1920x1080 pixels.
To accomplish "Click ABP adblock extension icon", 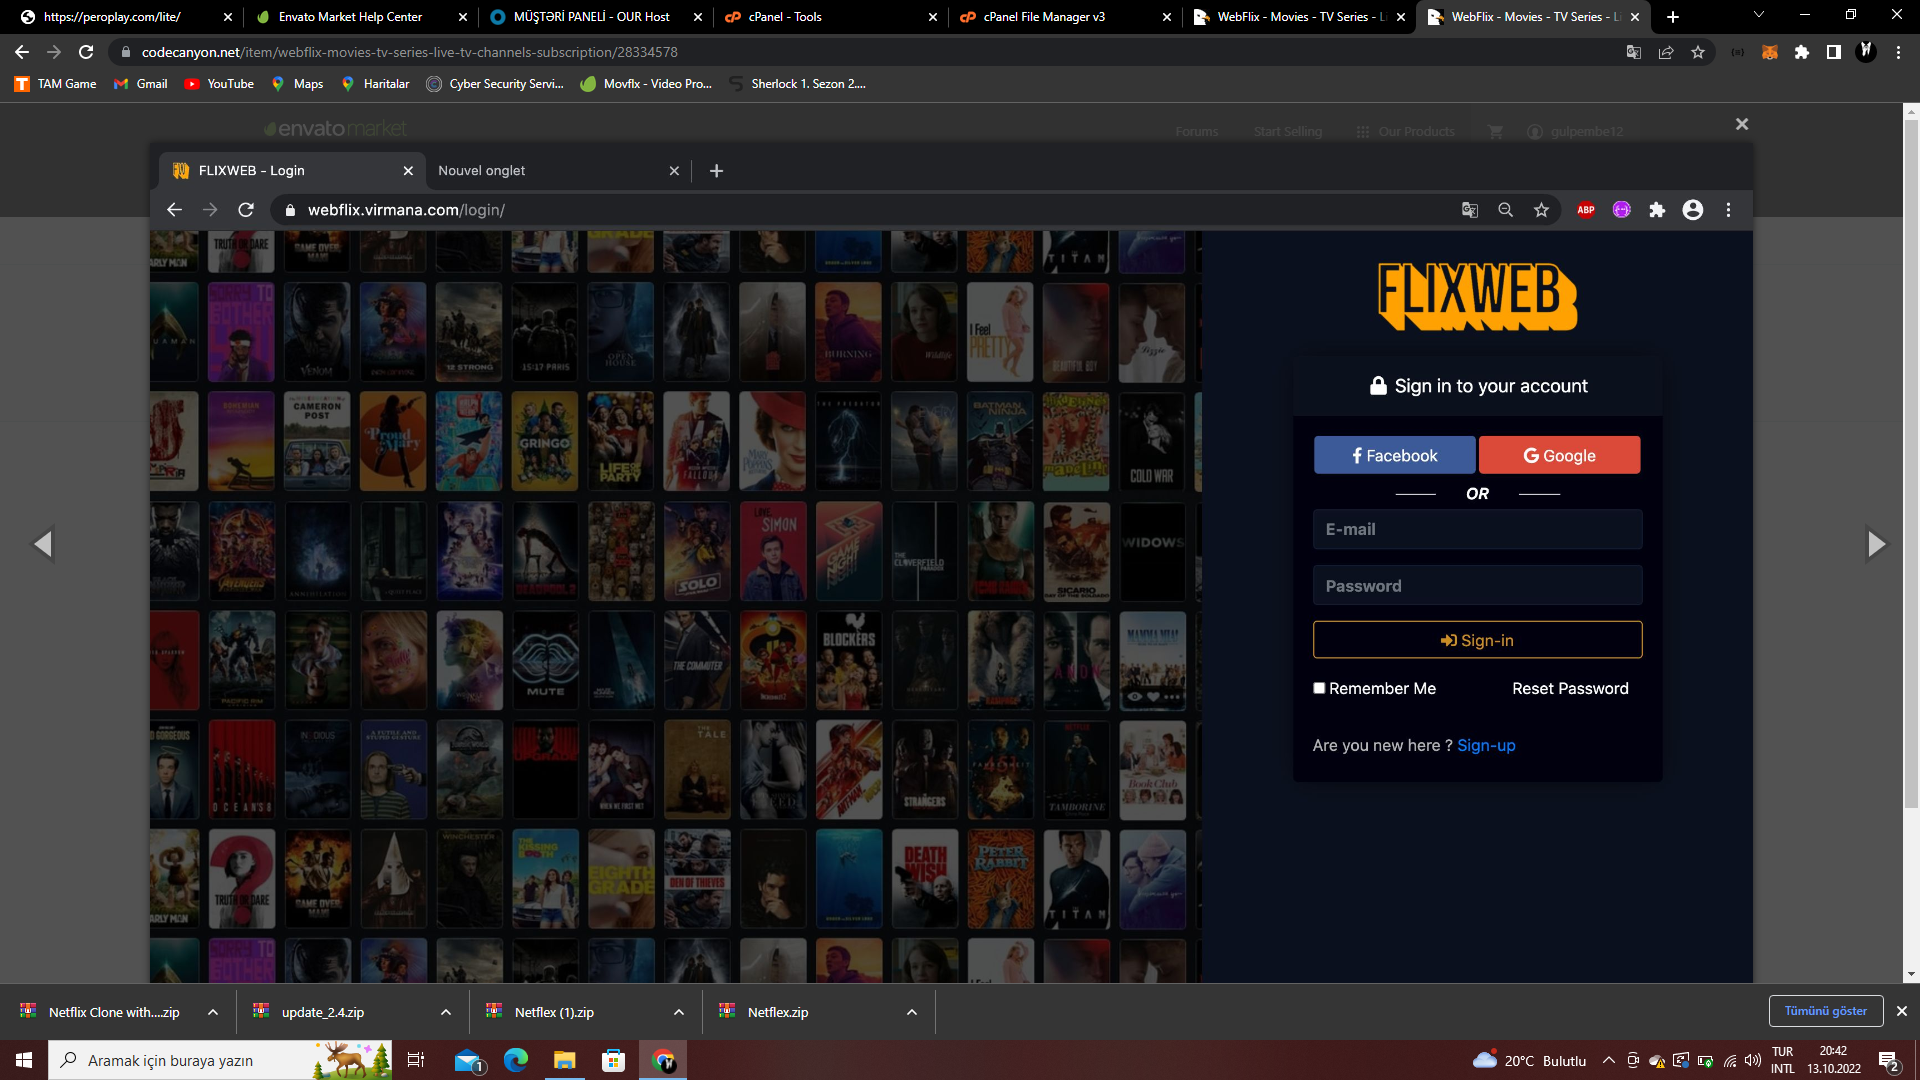I will tap(1586, 210).
